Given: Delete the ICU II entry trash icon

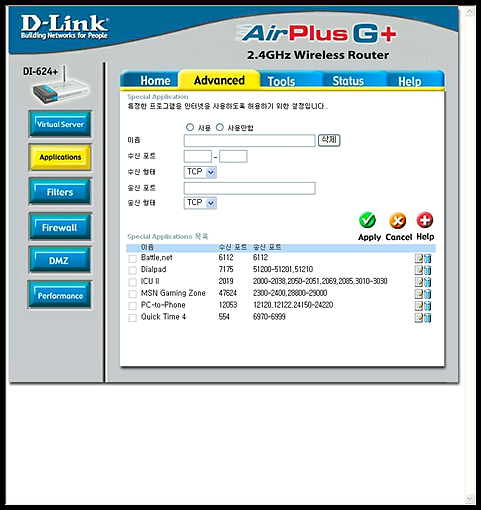Looking at the screenshot, I should point(427,282).
